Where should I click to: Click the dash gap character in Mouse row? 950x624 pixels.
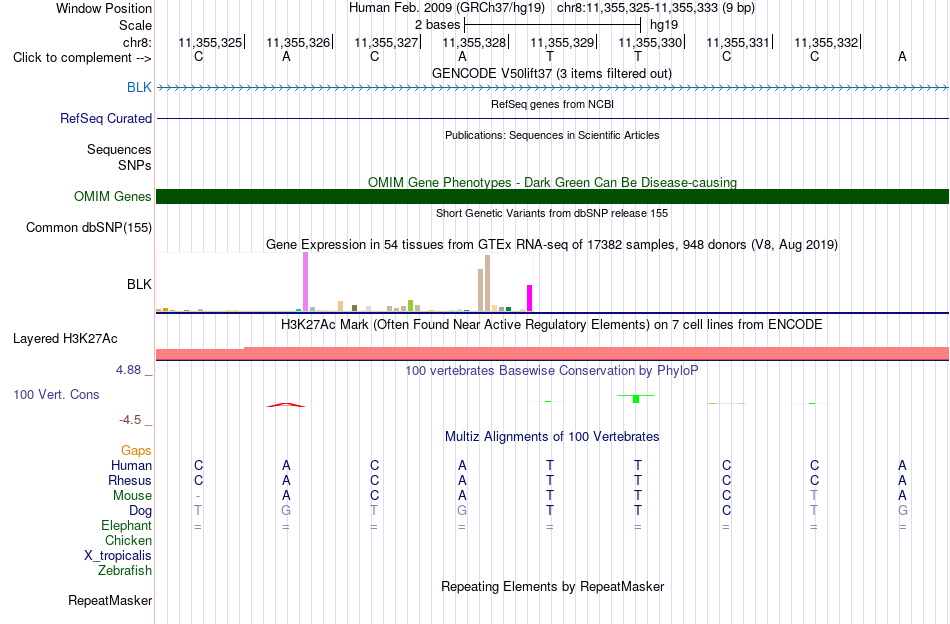pyautogui.click(x=198, y=496)
